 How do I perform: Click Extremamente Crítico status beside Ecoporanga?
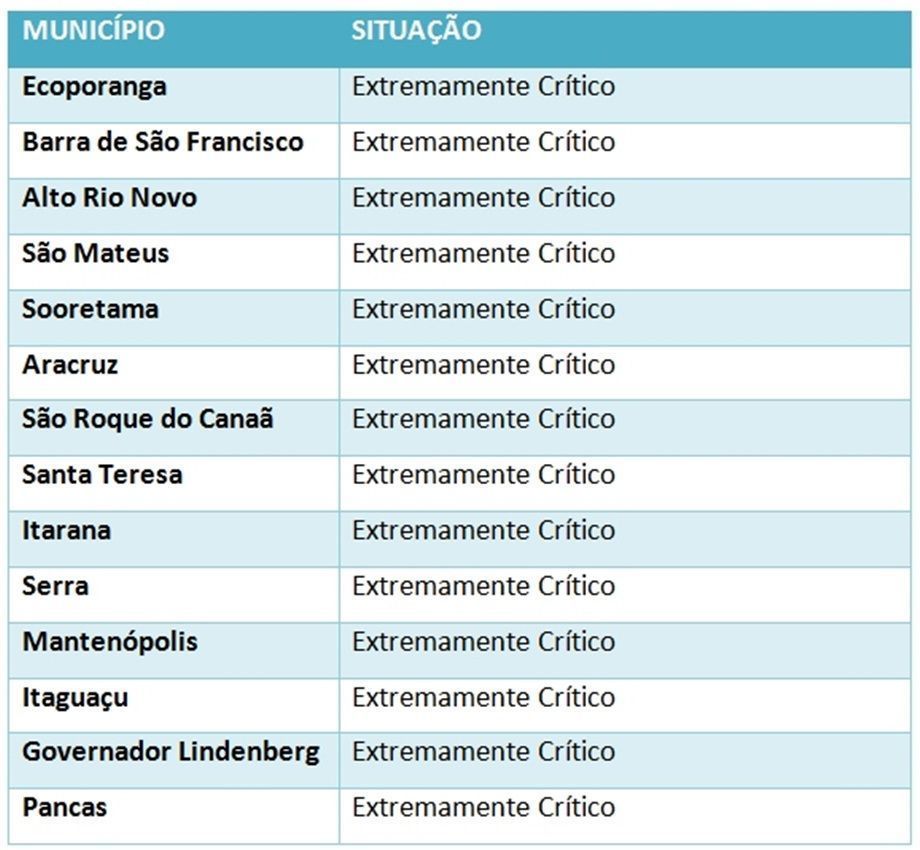(x=483, y=87)
